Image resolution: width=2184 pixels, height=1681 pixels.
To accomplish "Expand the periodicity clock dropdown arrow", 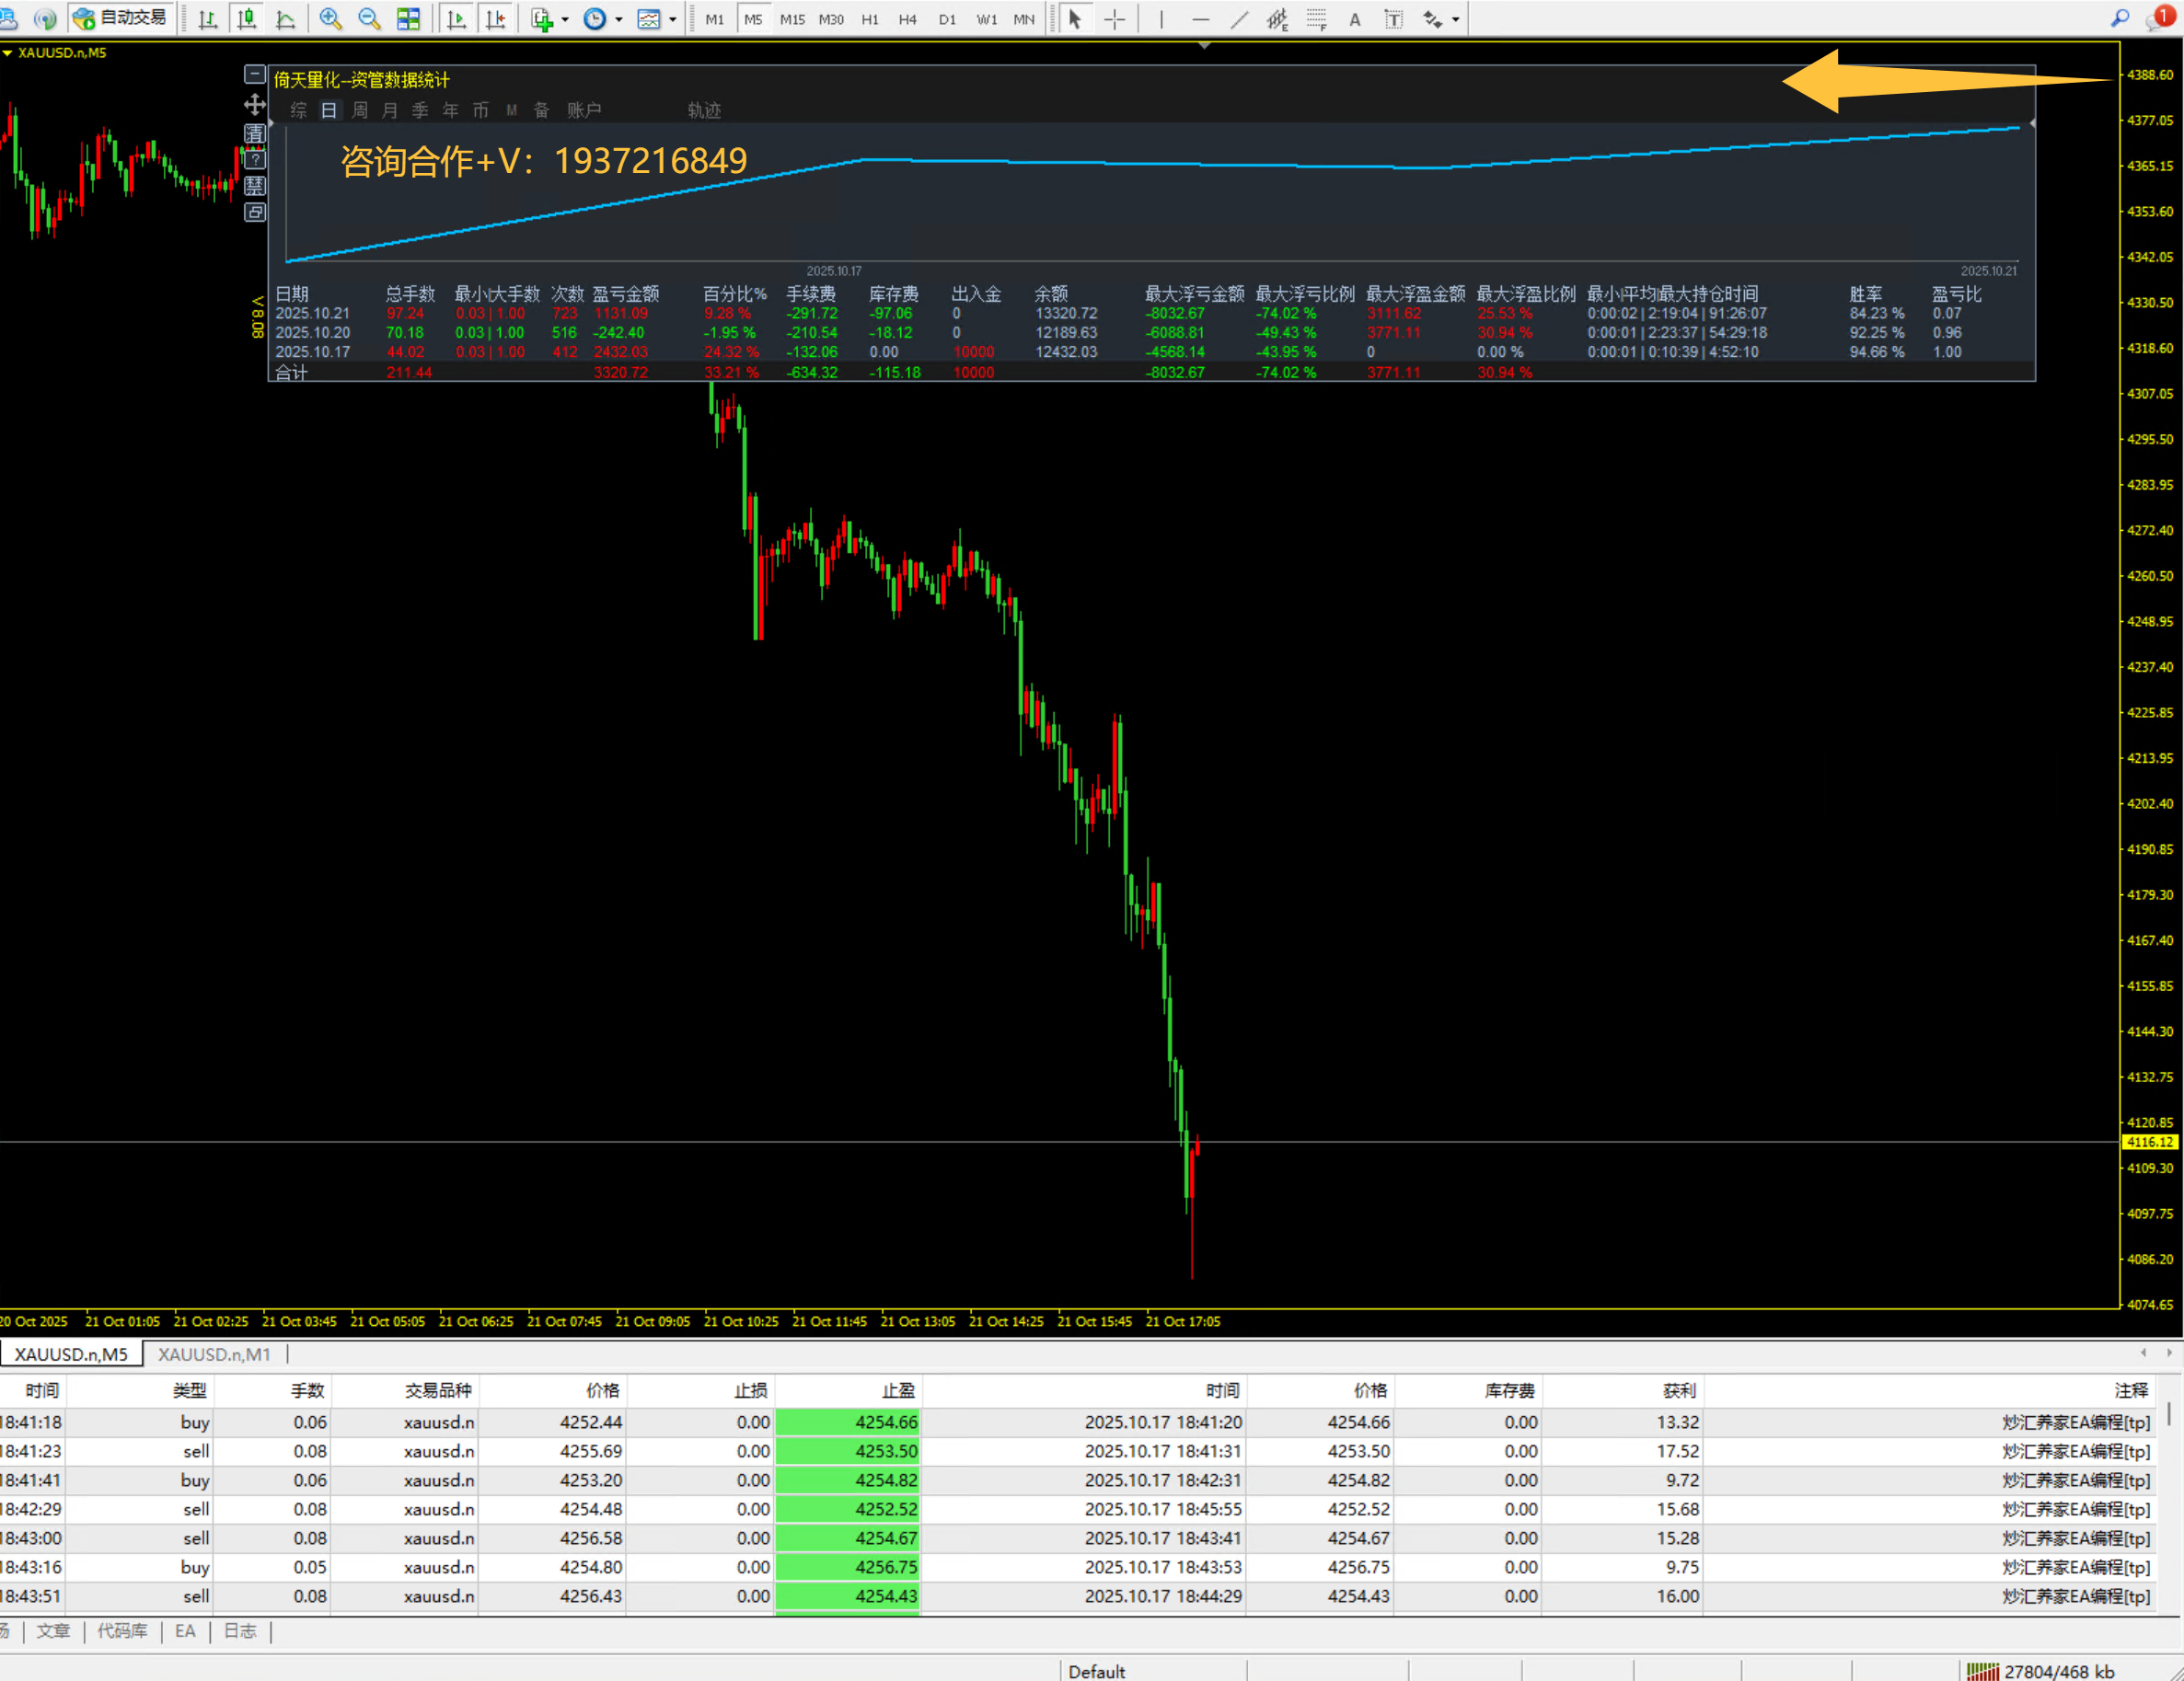I will (618, 19).
